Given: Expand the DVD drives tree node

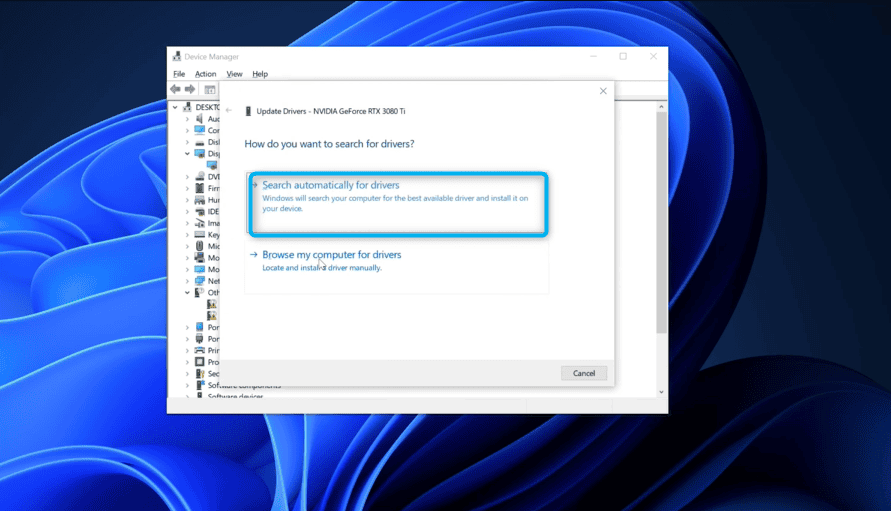Looking at the screenshot, I should click(x=187, y=177).
